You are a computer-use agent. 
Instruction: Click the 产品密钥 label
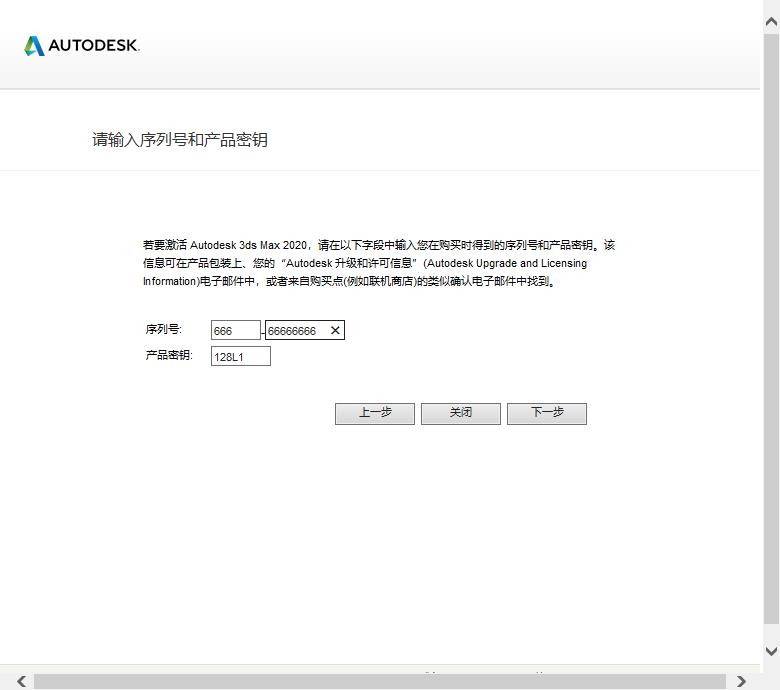coord(169,355)
